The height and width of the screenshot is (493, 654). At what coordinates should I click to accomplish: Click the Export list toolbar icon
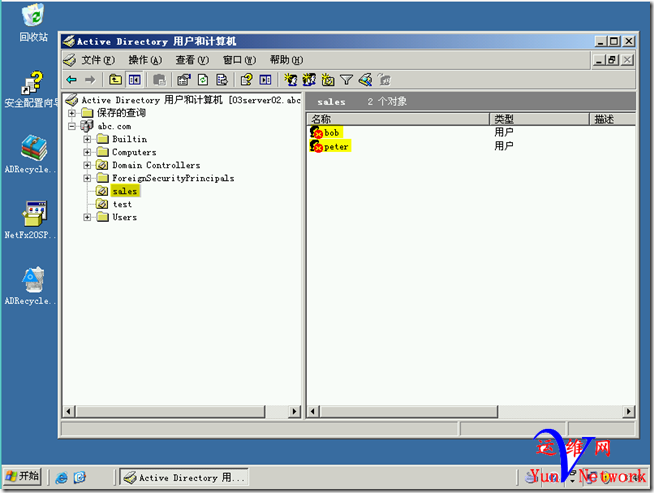[x=222, y=80]
